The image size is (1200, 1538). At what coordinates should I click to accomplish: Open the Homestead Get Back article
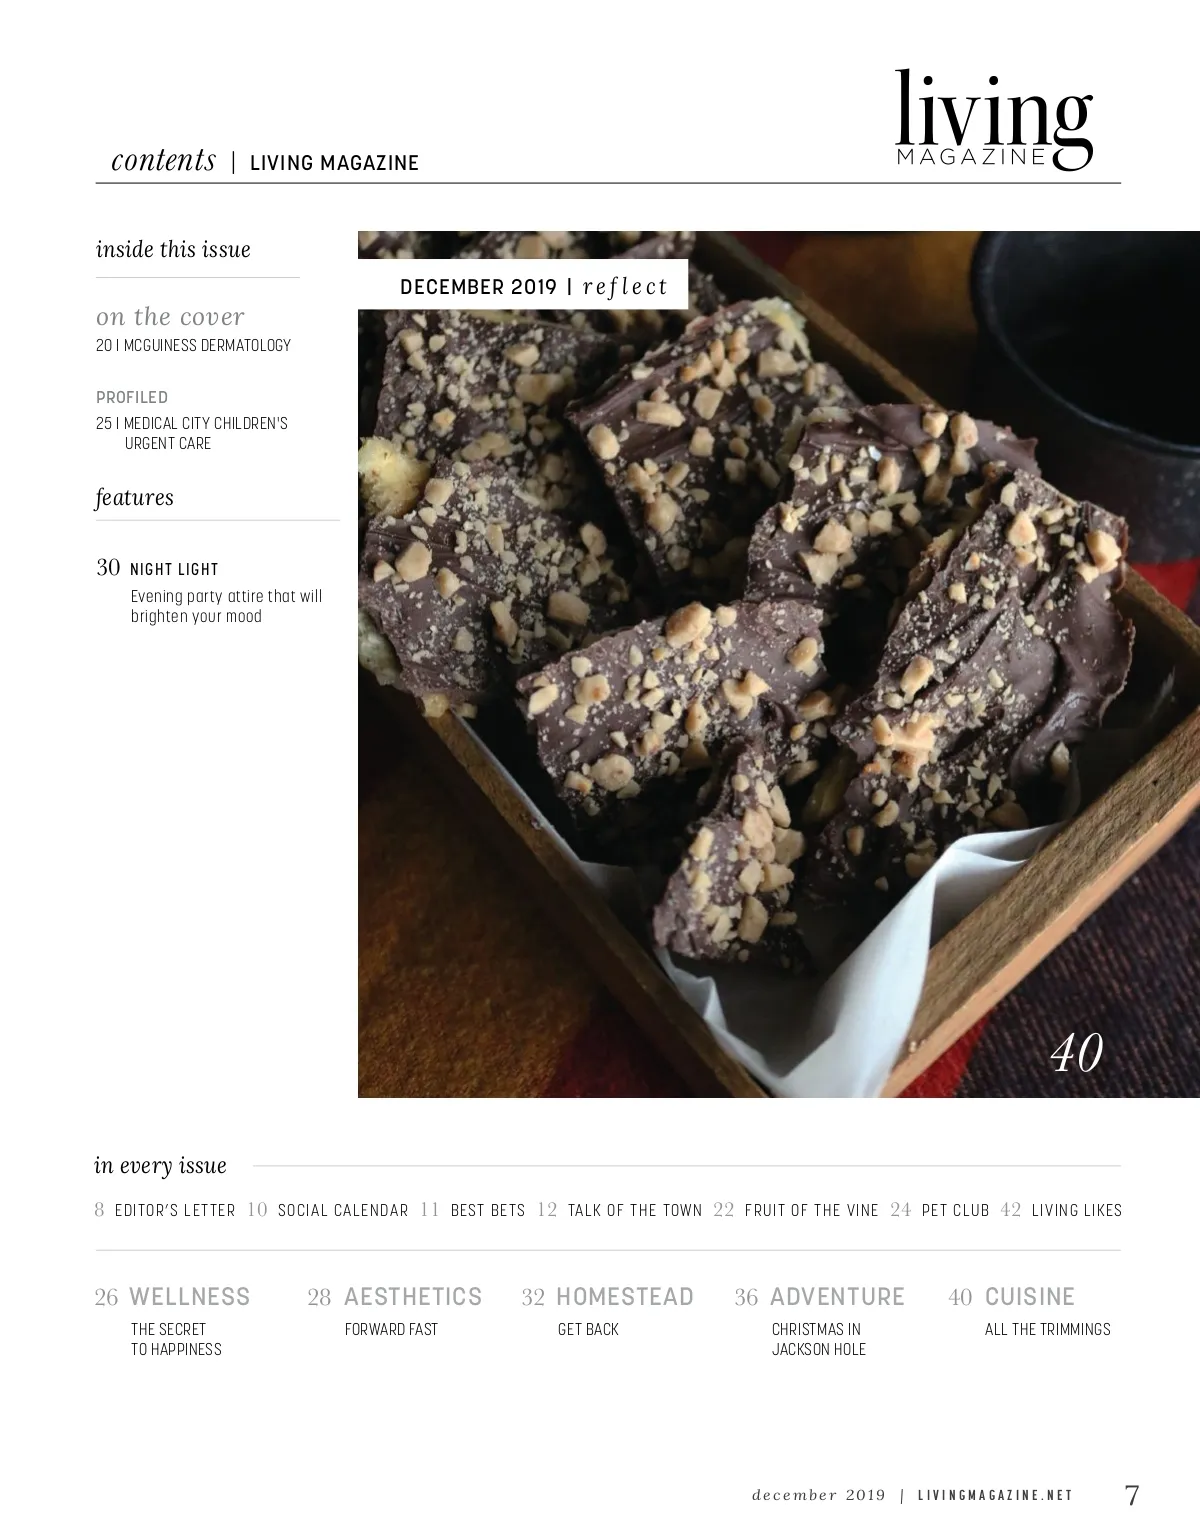(x=607, y=1311)
